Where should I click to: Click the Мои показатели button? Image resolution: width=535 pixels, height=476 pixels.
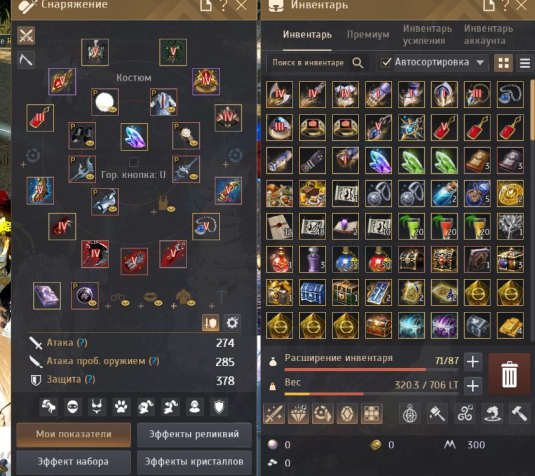(x=74, y=434)
